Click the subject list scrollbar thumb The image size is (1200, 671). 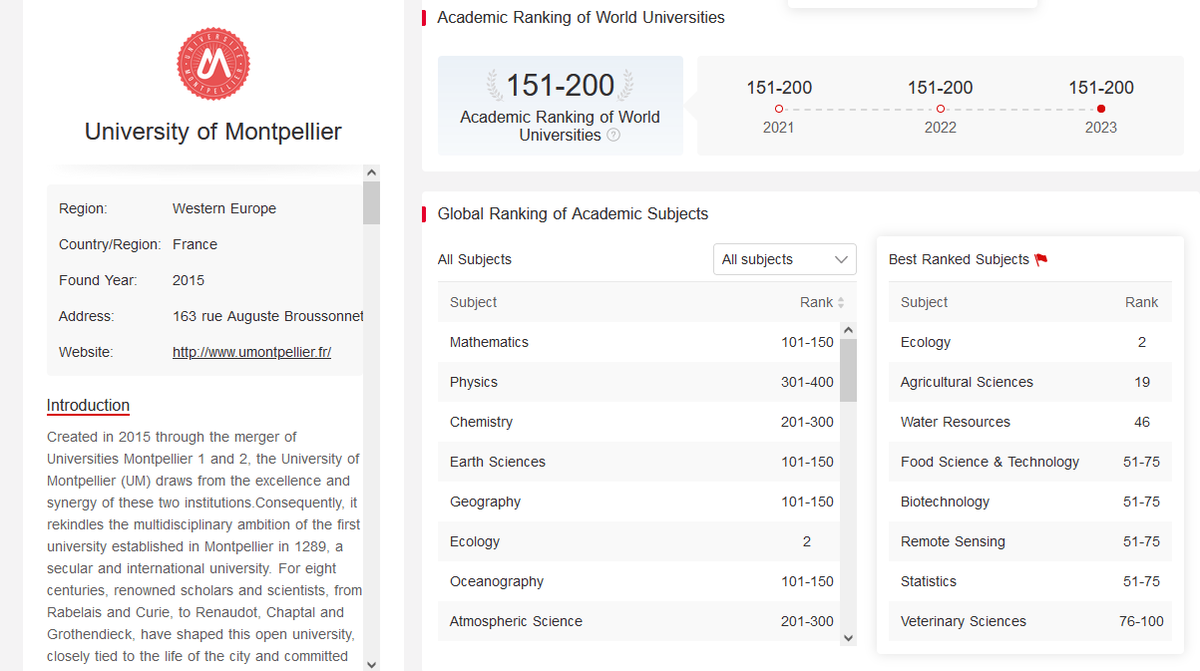click(x=849, y=370)
